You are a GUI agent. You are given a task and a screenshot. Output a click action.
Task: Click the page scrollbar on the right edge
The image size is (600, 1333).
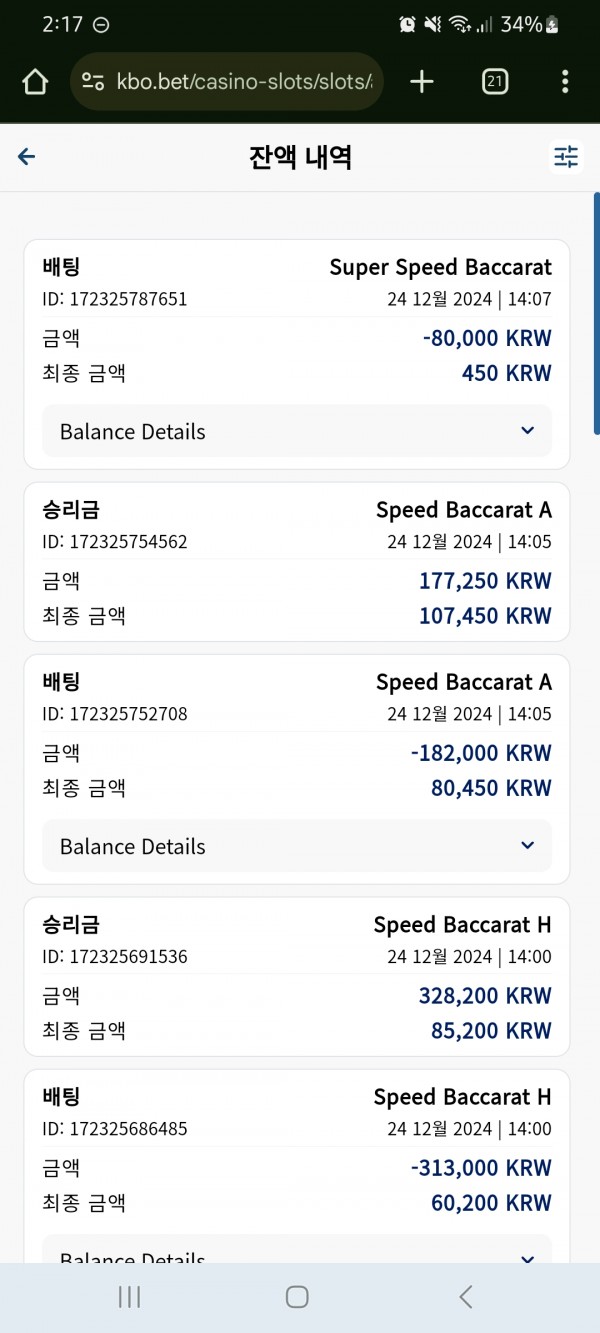(x=596, y=313)
